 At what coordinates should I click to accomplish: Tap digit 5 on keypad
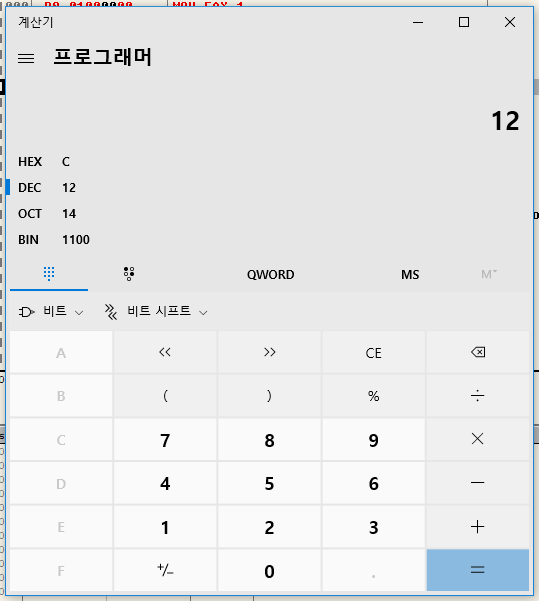[270, 483]
